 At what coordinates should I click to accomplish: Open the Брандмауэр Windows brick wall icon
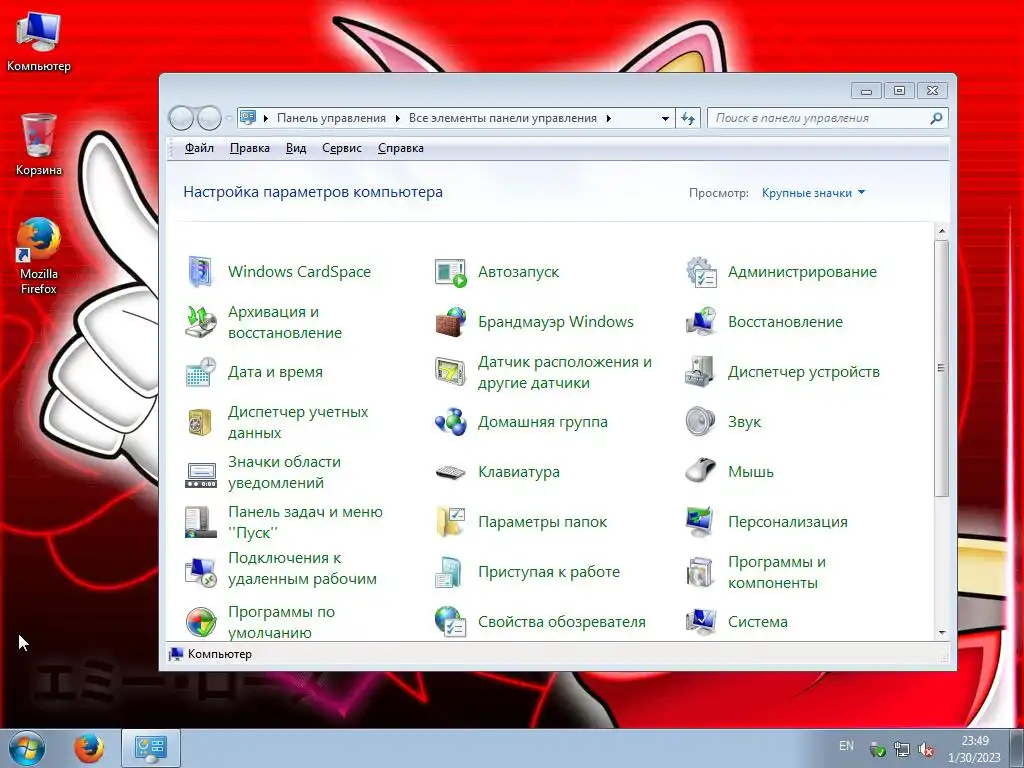[x=451, y=322]
